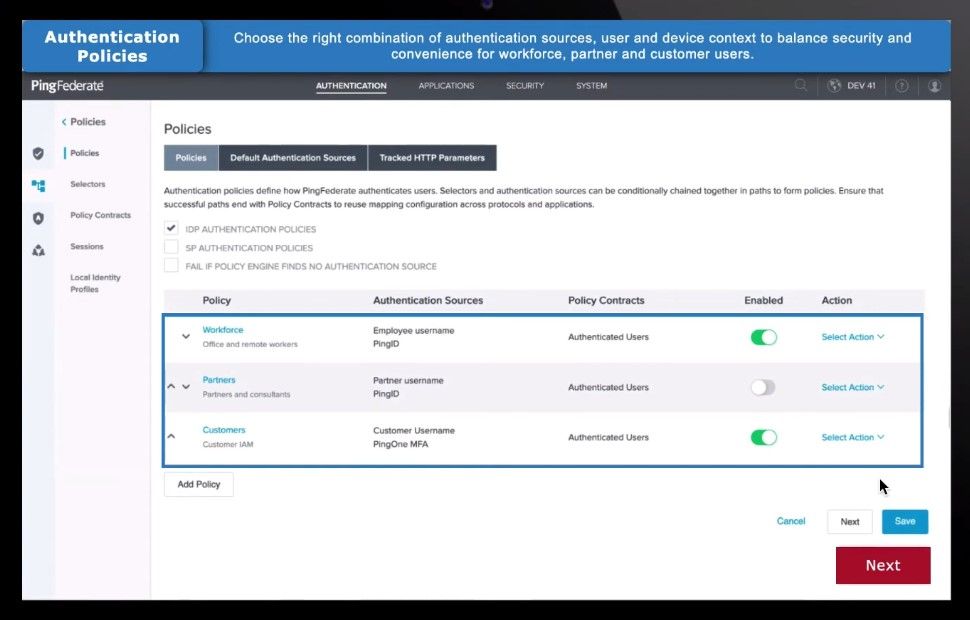Click the Add Policy button
The image size is (970, 620).
[199, 484]
